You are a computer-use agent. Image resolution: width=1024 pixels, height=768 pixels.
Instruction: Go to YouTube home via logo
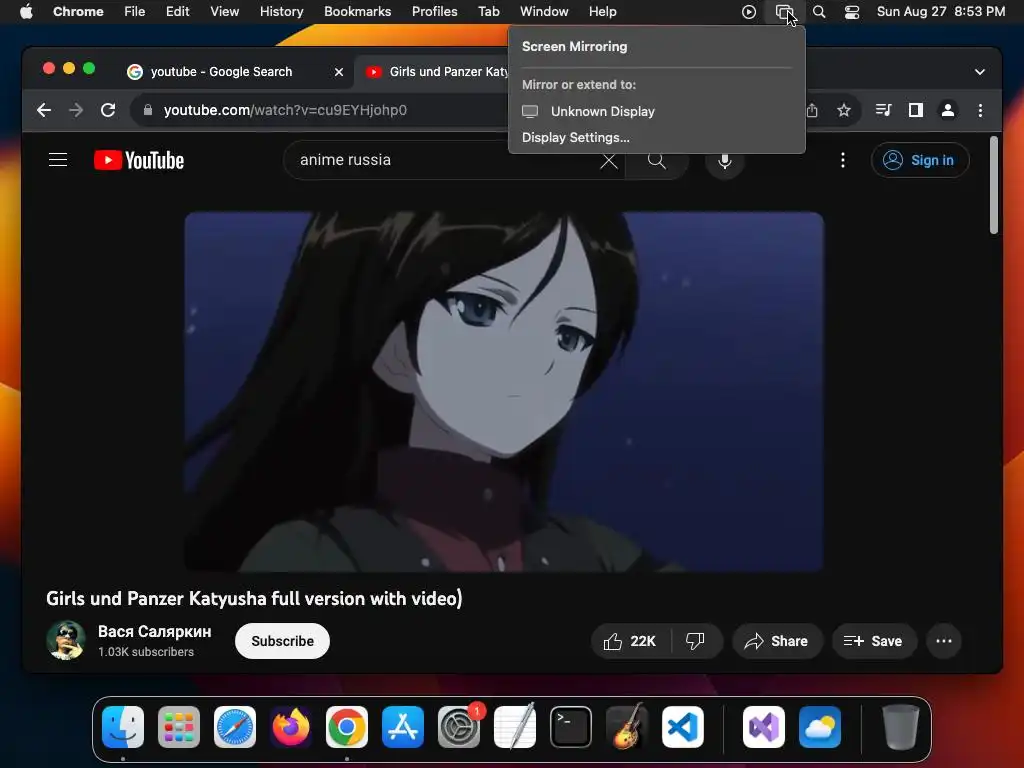[139, 160]
